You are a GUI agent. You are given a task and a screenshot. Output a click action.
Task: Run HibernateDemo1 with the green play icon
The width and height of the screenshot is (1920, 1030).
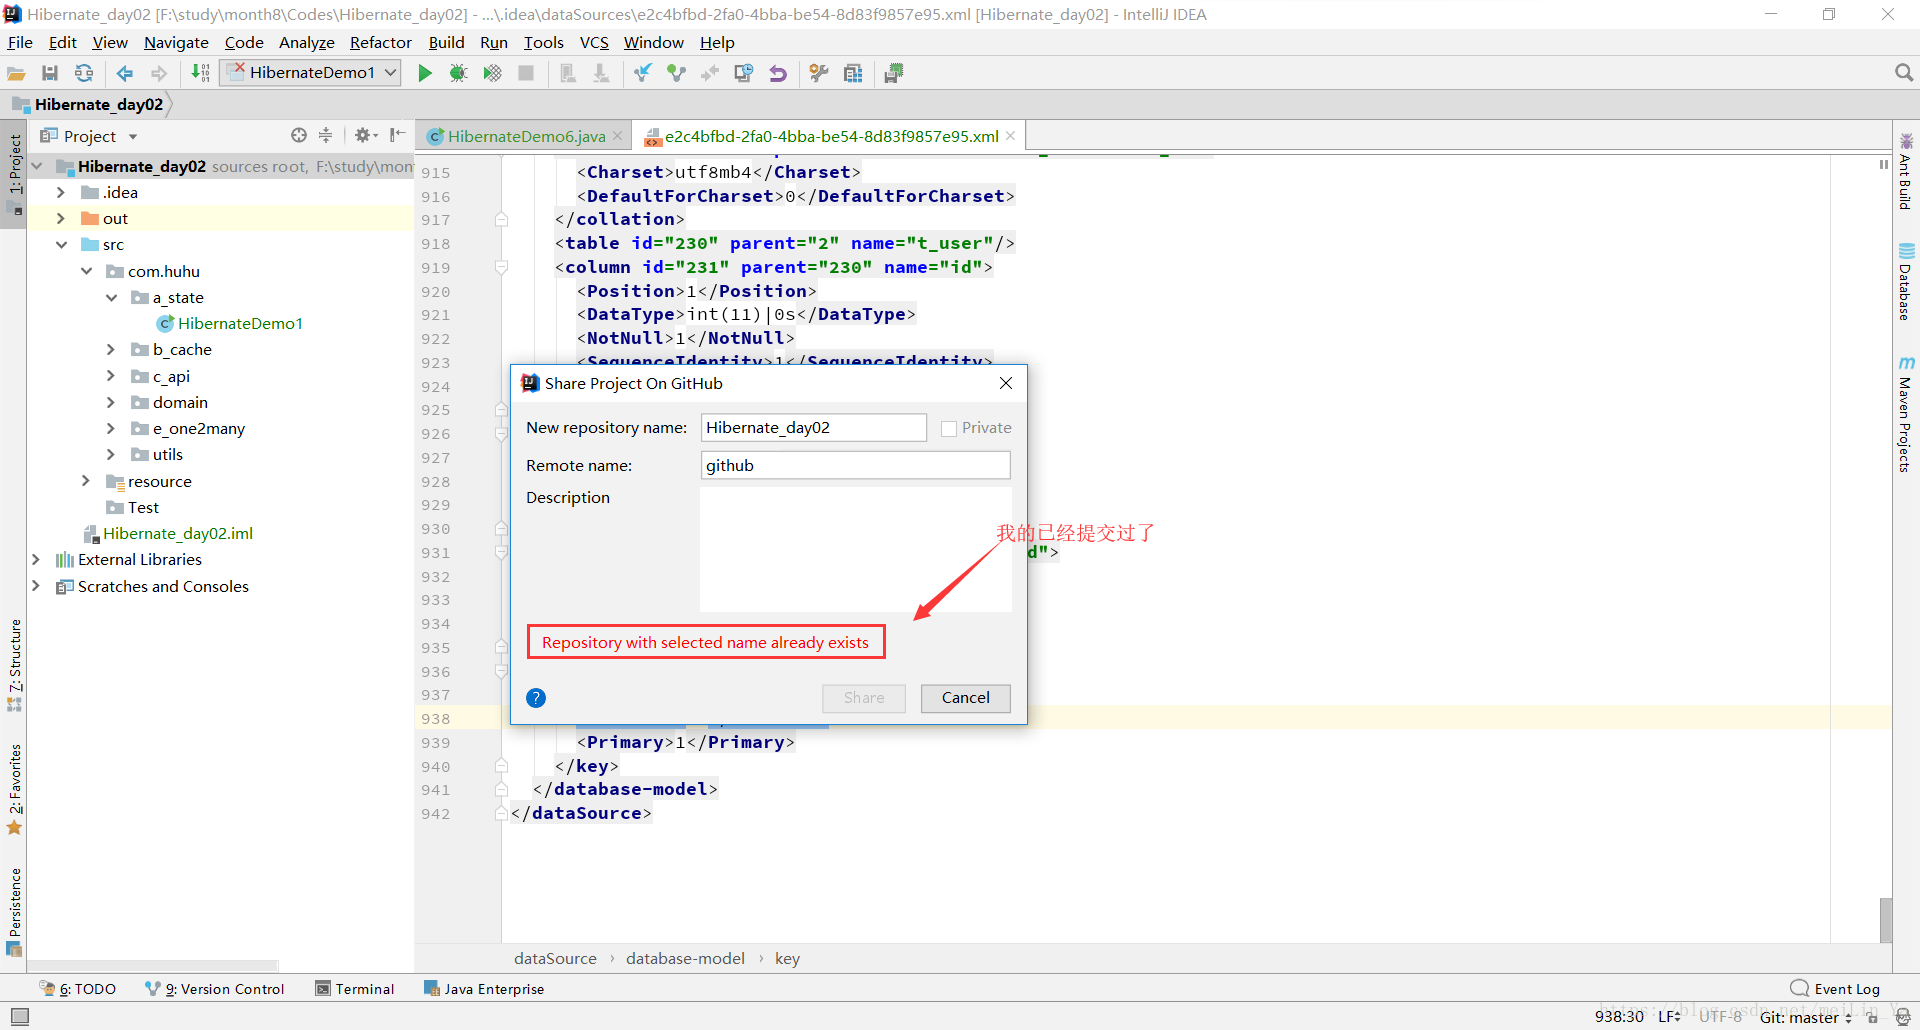(x=425, y=73)
